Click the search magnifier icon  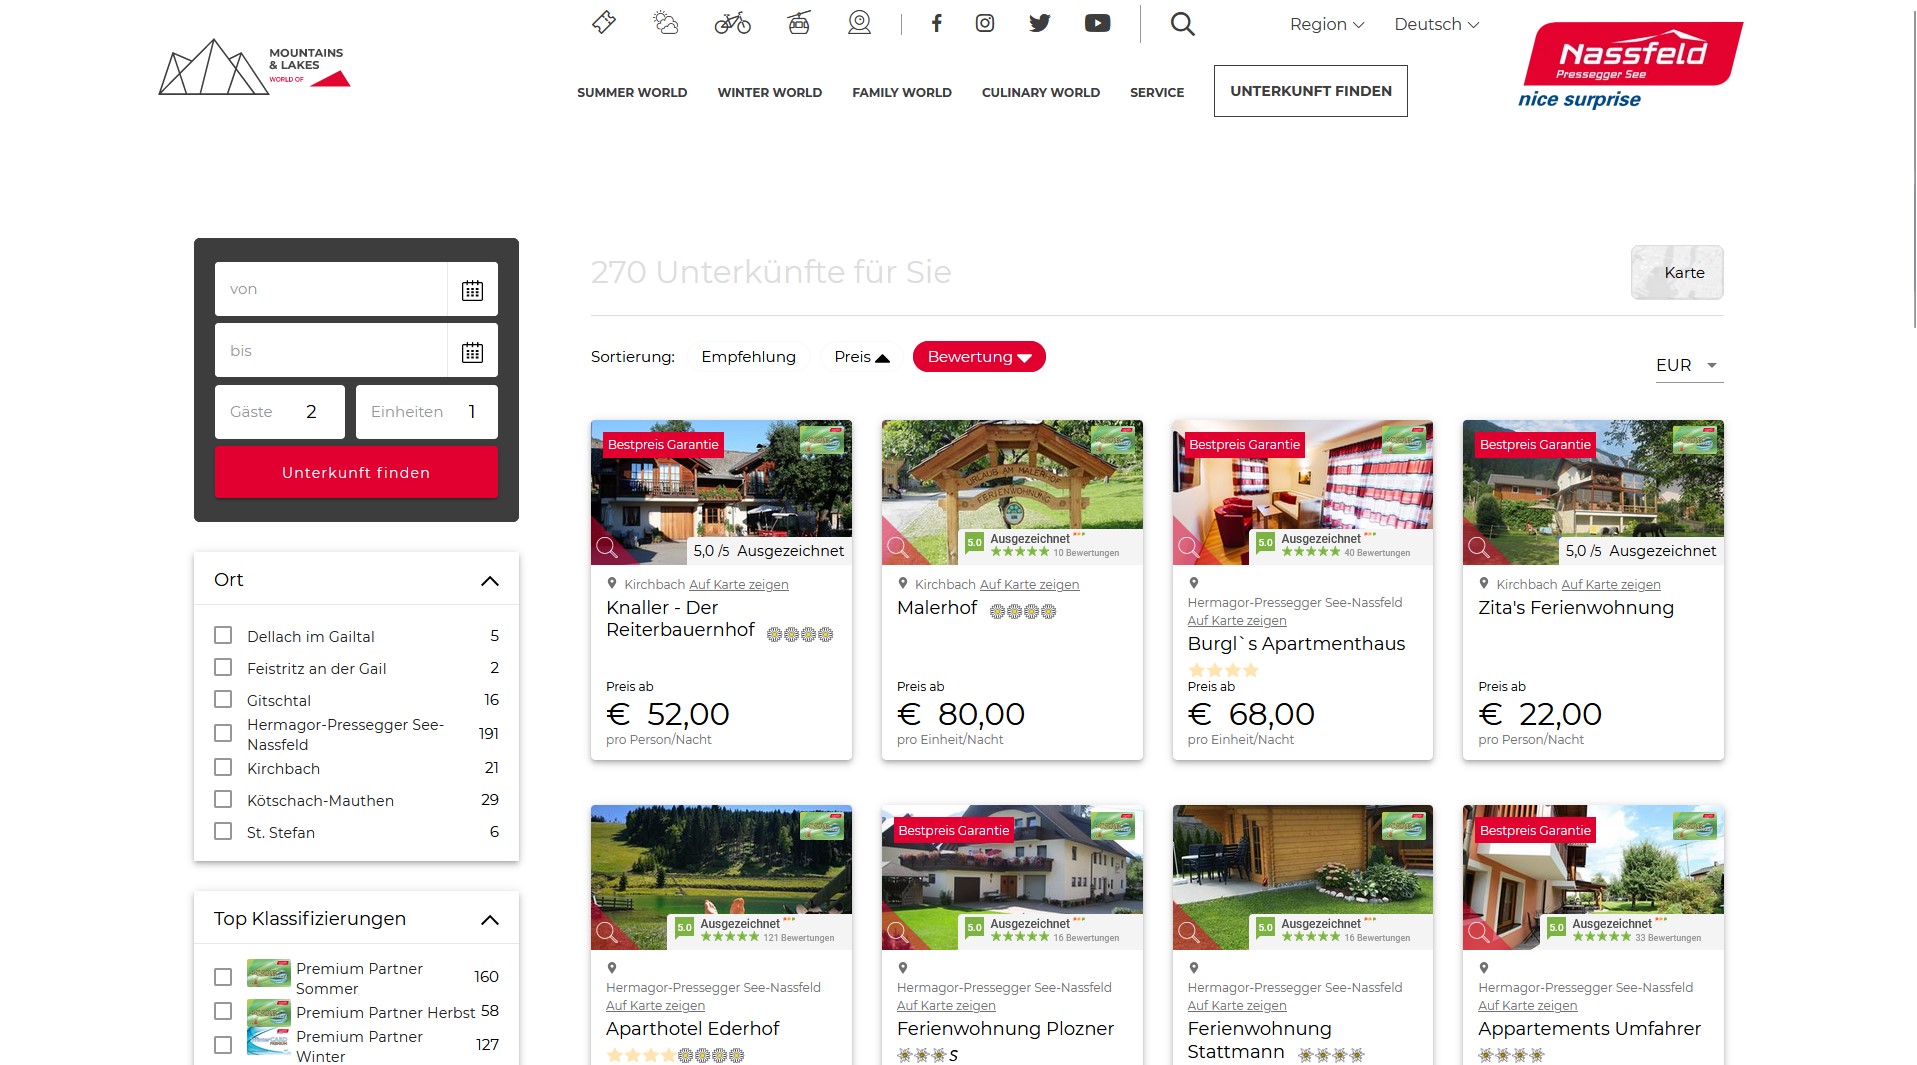[1182, 24]
